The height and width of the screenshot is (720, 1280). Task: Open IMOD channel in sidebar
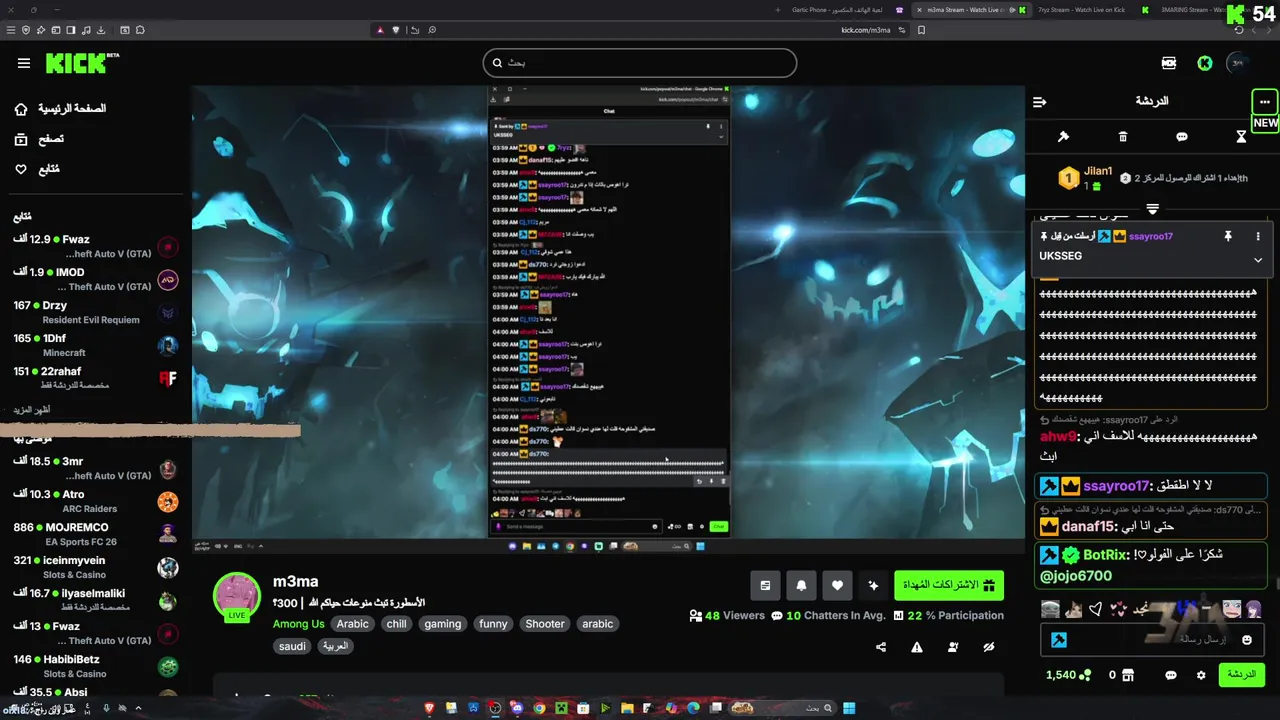click(95, 279)
